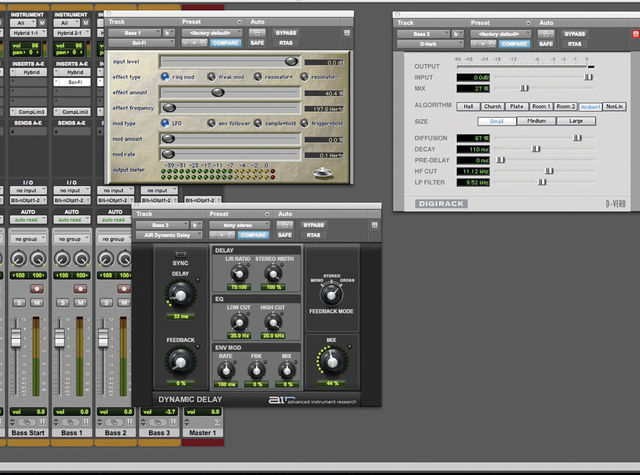The width and height of the screenshot is (640, 475).
Task: Click Compare button in Sci-Fi window
Action: pos(226,43)
